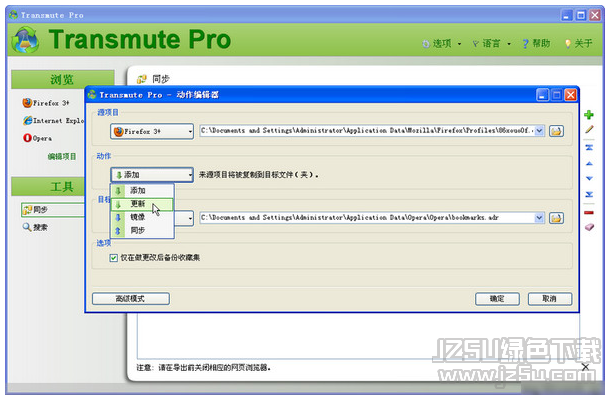Open the 选项 options menu
The image size is (614, 402).
(442, 43)
